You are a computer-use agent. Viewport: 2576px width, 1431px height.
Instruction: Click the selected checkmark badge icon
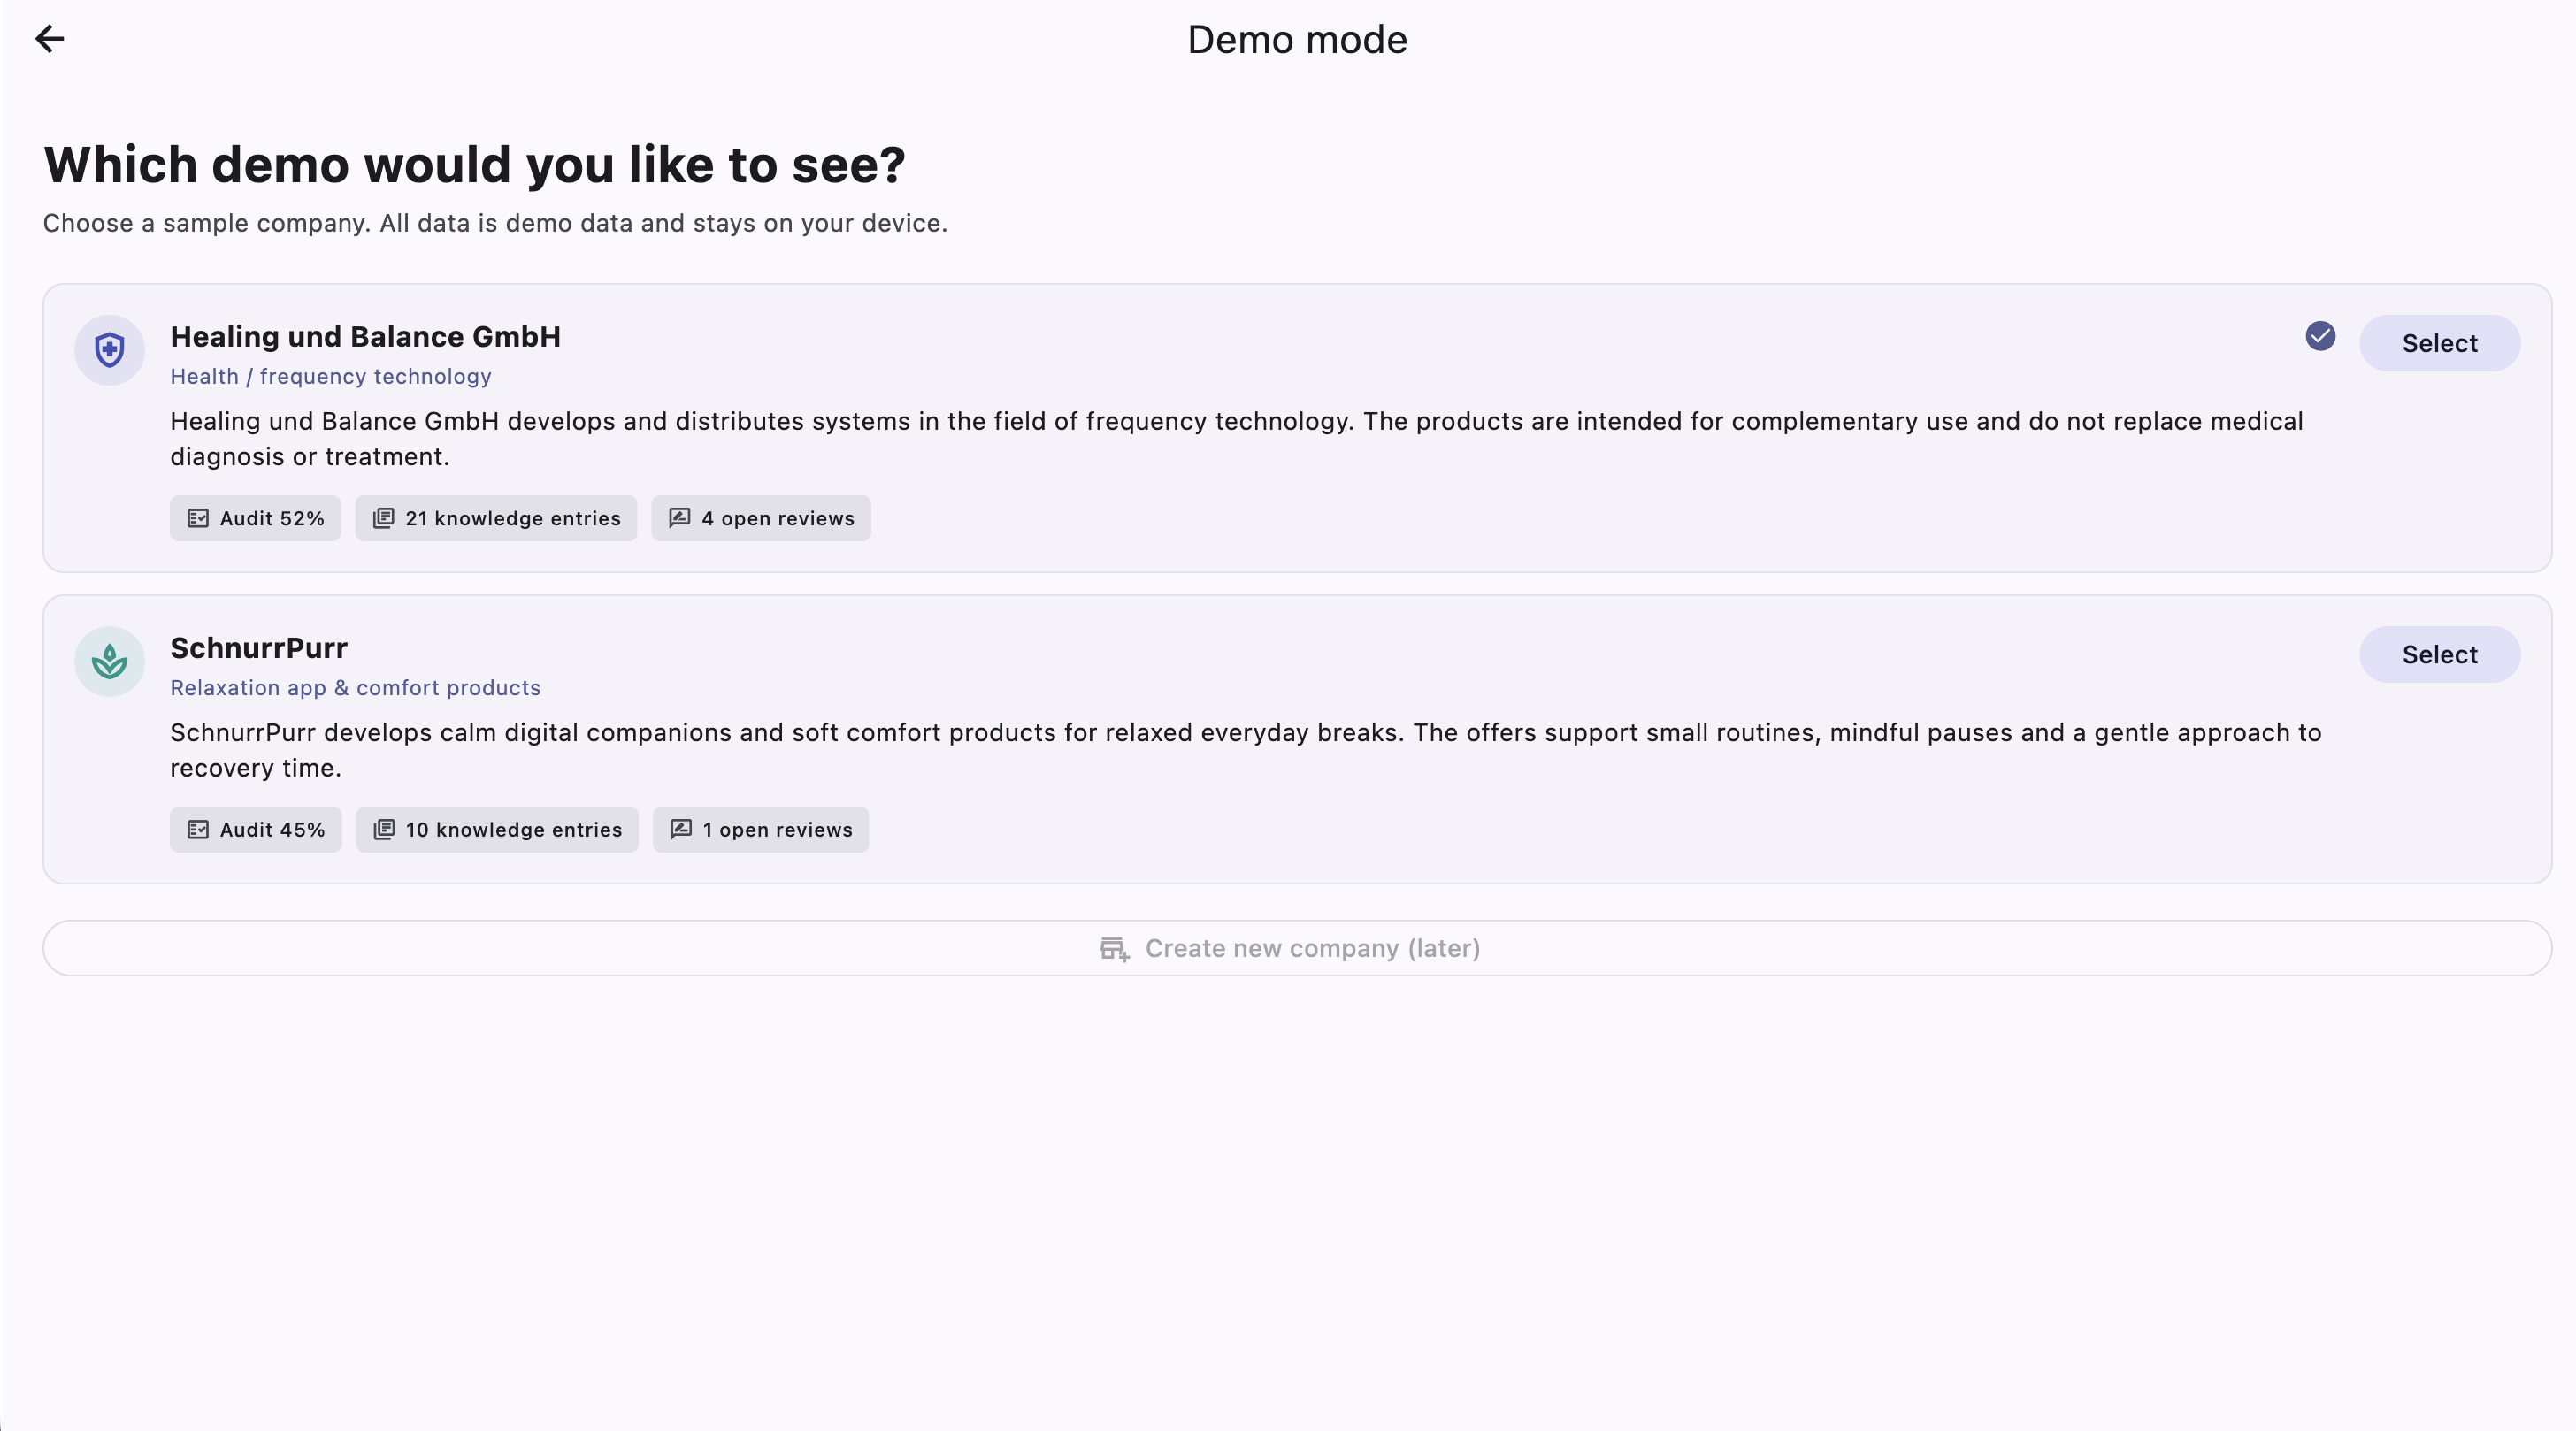point(2320,336)
